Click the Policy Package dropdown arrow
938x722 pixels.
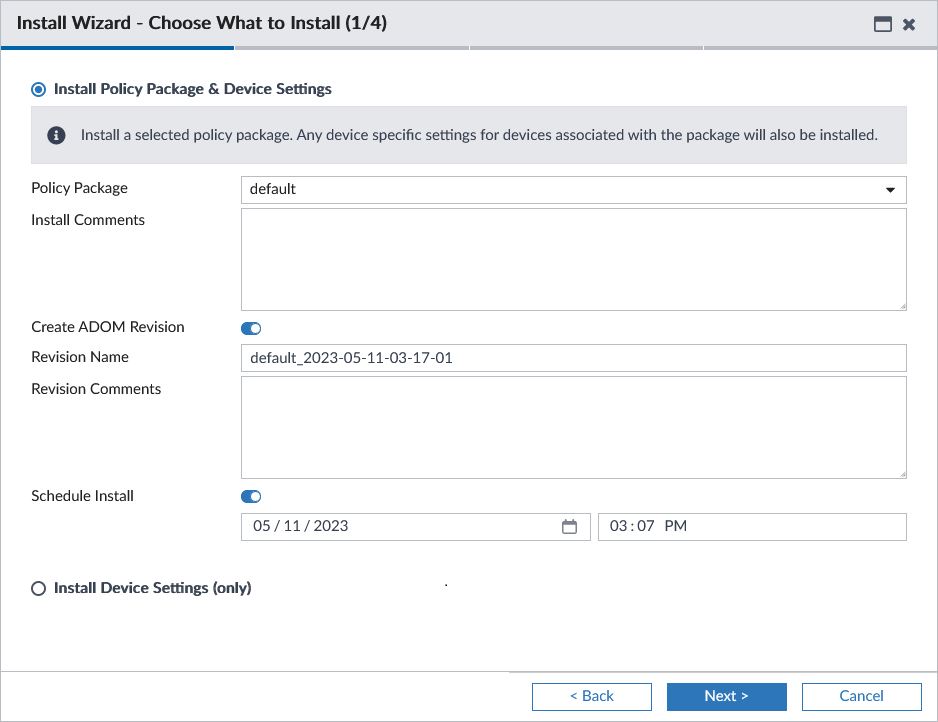coord(890,189)
